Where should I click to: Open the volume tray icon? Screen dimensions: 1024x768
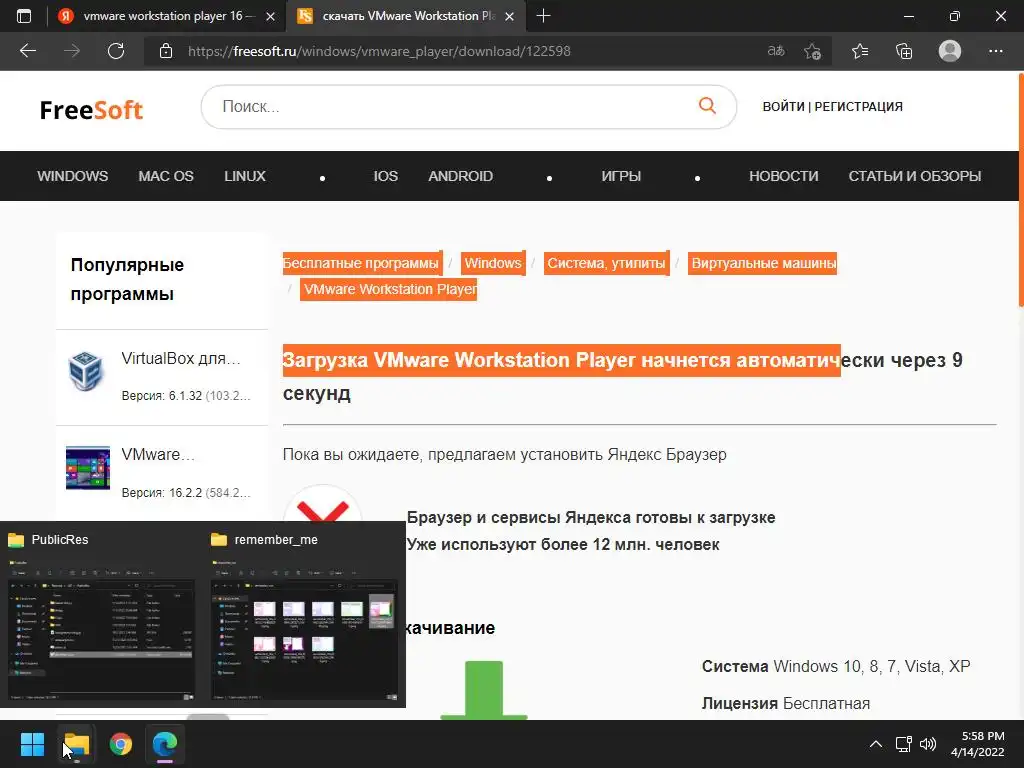tap(927, 744)
